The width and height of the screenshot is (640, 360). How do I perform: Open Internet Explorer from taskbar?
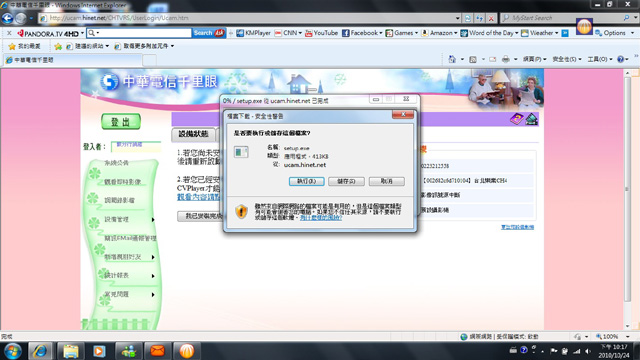40,351
